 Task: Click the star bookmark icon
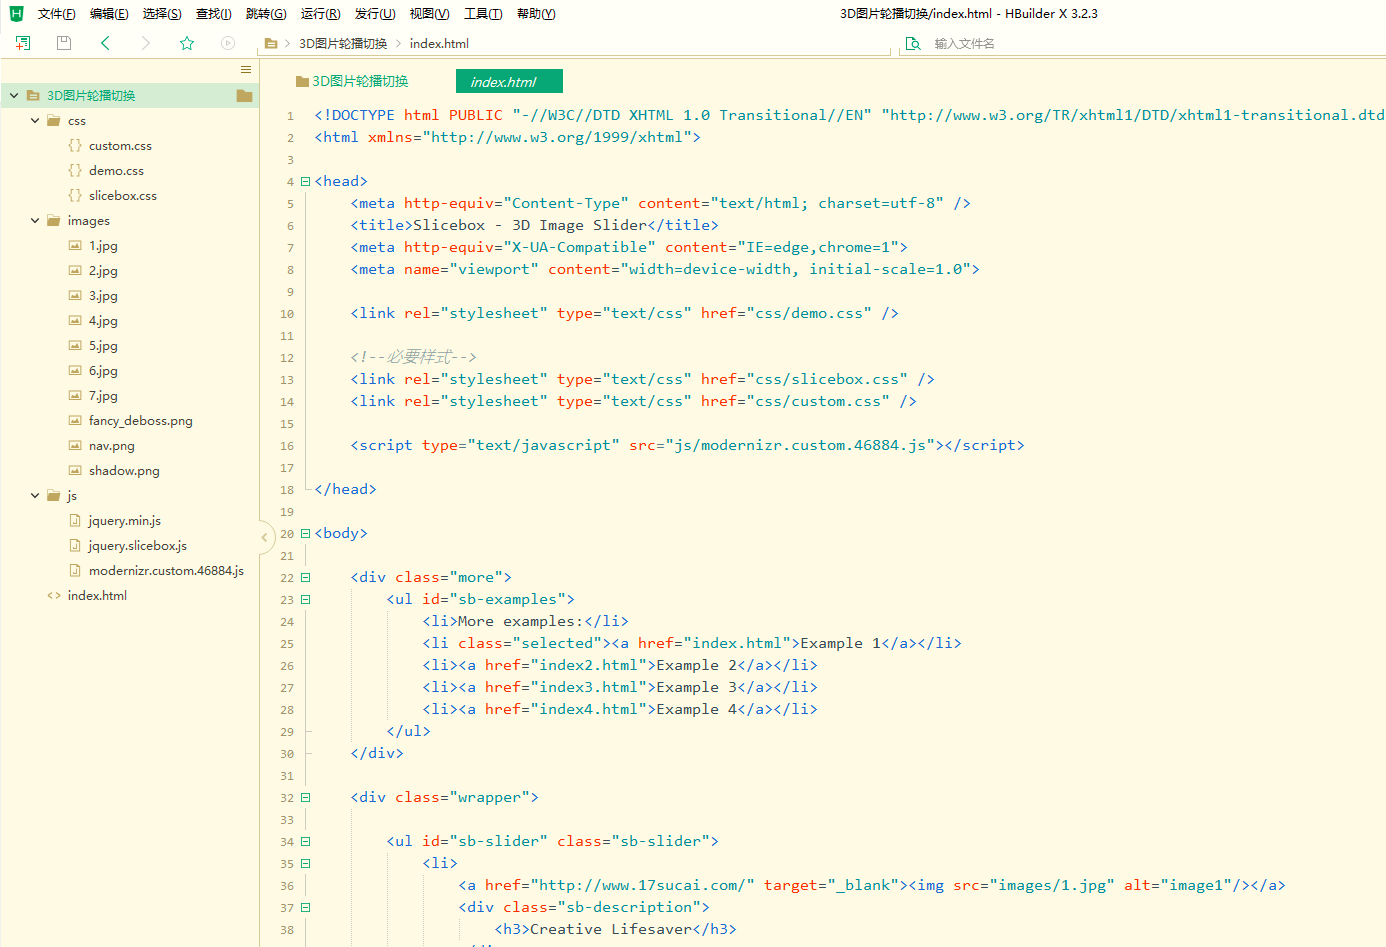point(187,43)
